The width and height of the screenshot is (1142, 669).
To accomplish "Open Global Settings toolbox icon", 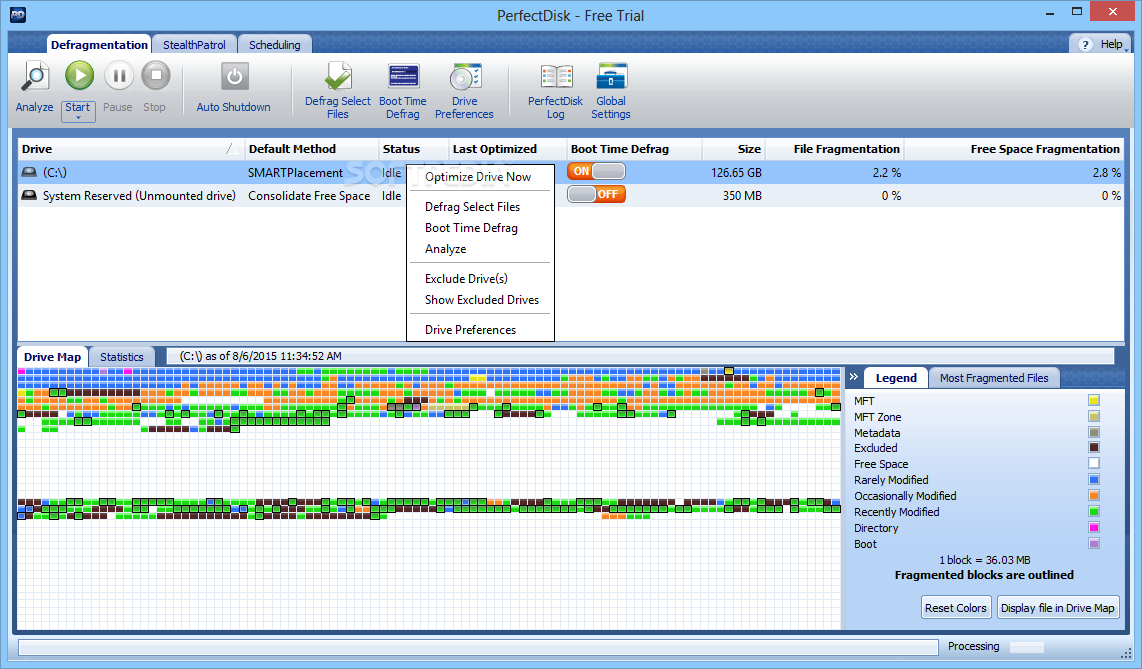I will coord(611,76).
